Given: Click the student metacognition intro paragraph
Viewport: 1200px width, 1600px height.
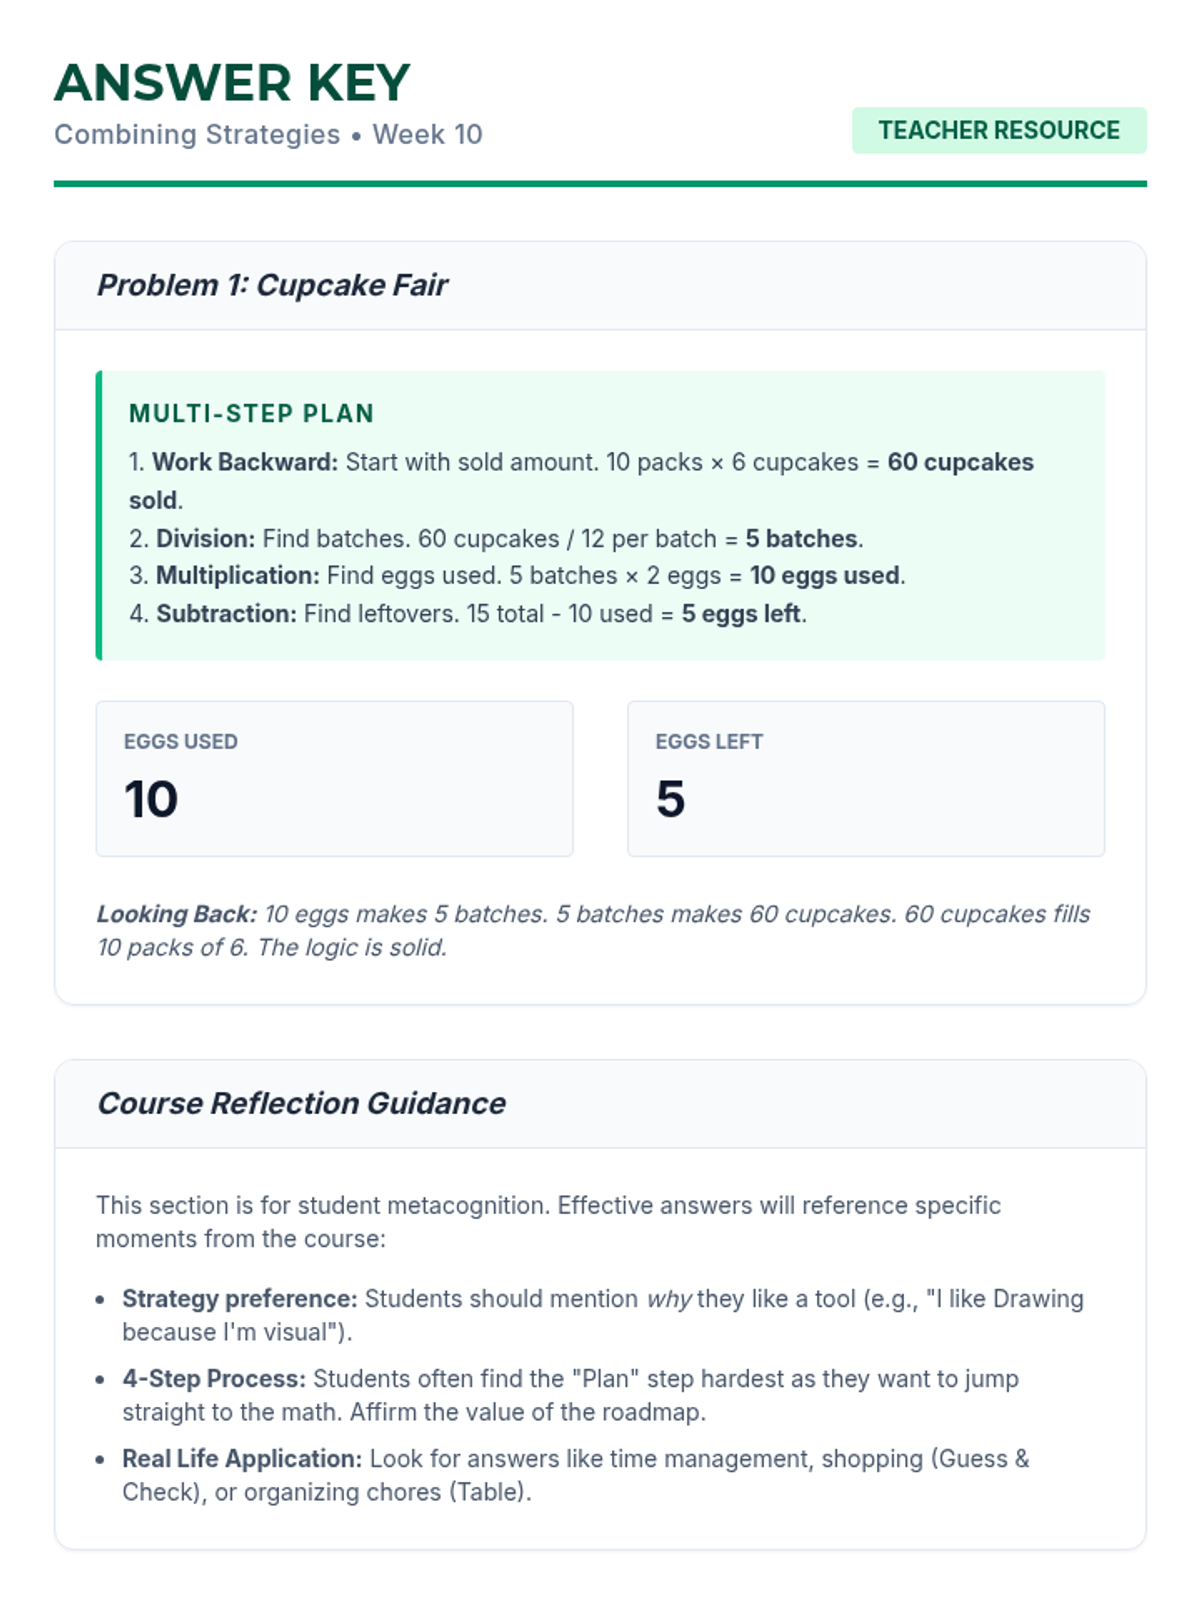Looking at the screenshot, I should pos(548,1222).
